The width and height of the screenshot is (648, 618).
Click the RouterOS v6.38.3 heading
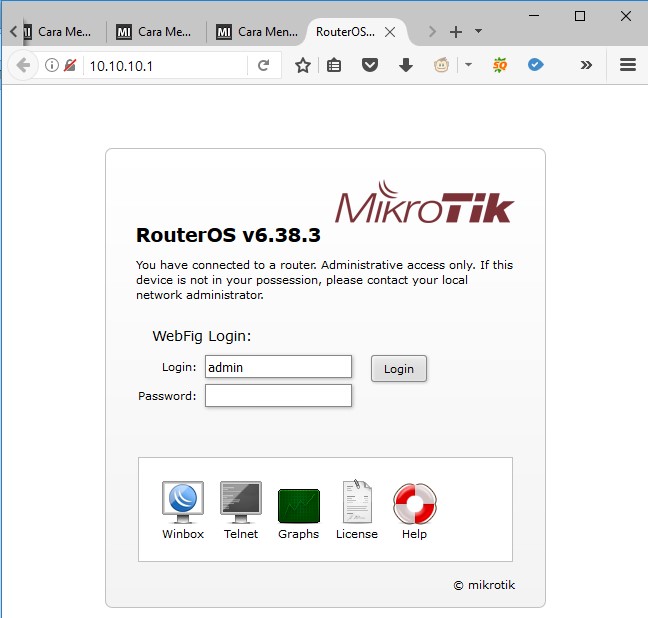click(x=228, y=235)
